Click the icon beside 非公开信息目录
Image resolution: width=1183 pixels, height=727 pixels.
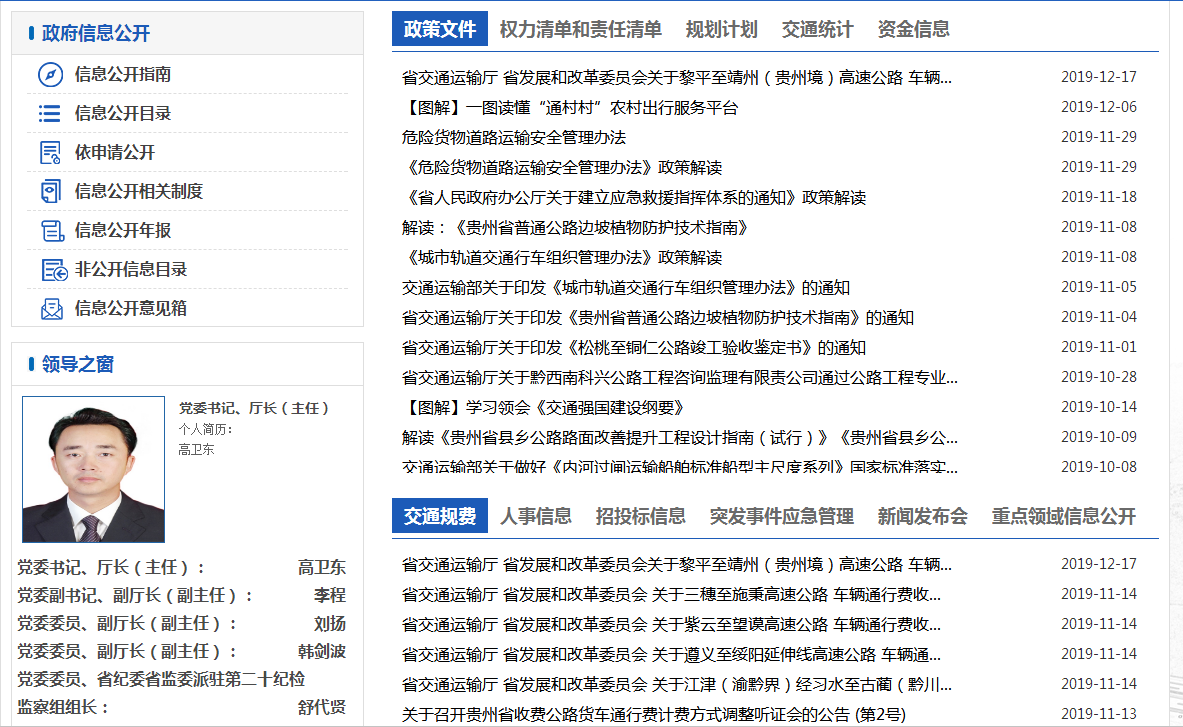pos(52,270)
